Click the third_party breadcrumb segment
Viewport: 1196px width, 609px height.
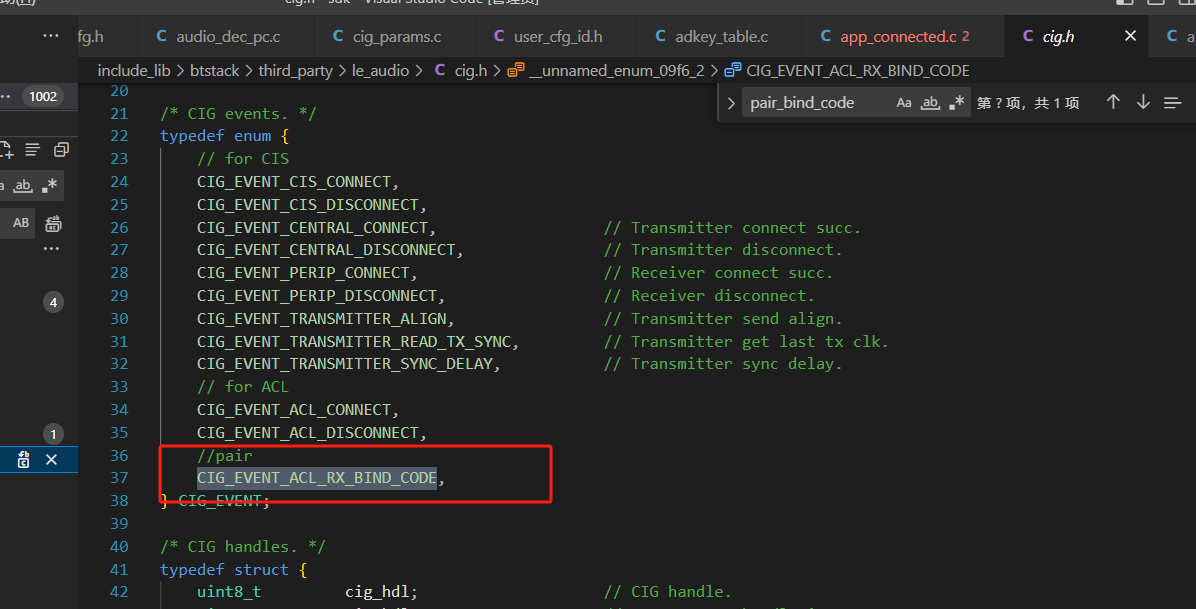(x=295, y=71)
